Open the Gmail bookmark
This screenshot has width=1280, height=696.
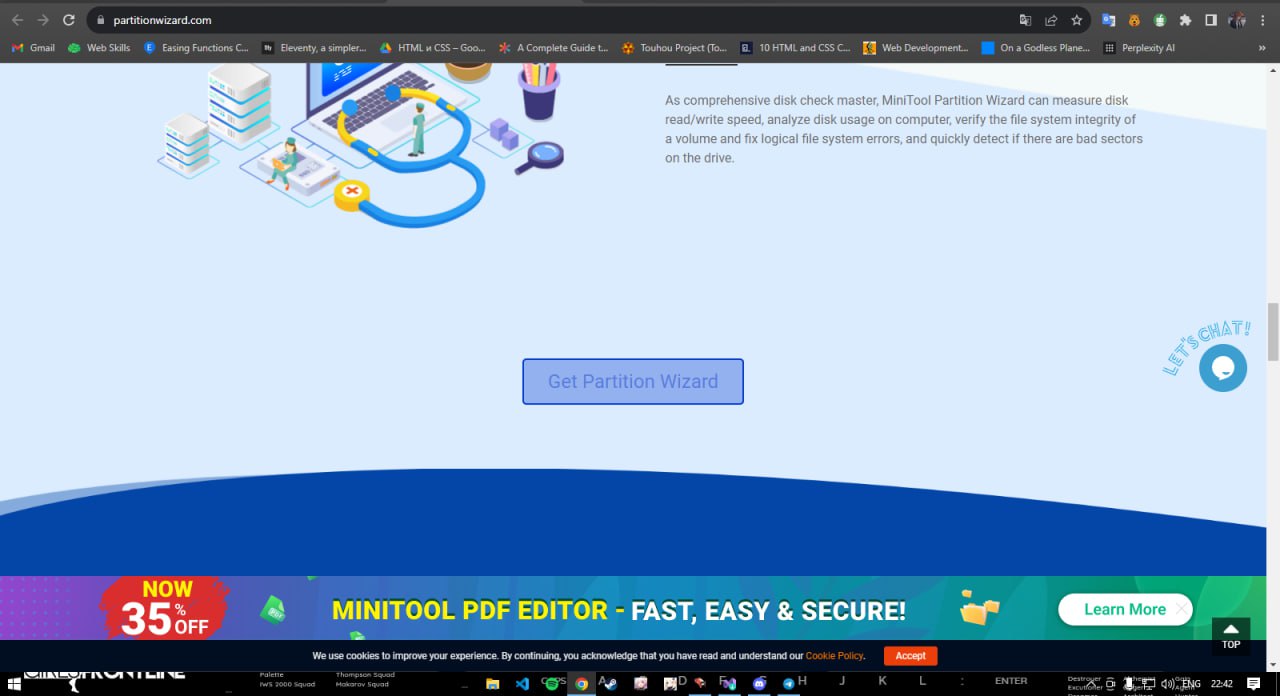coord(33,47)
